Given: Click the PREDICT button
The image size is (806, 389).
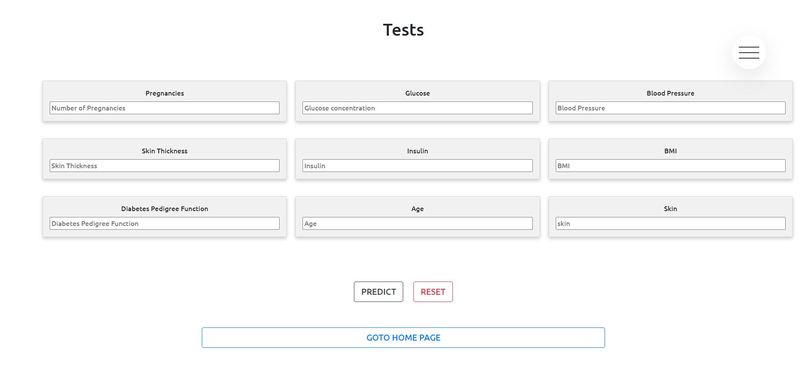Looking at the screenshot, I should pos(378,292).
